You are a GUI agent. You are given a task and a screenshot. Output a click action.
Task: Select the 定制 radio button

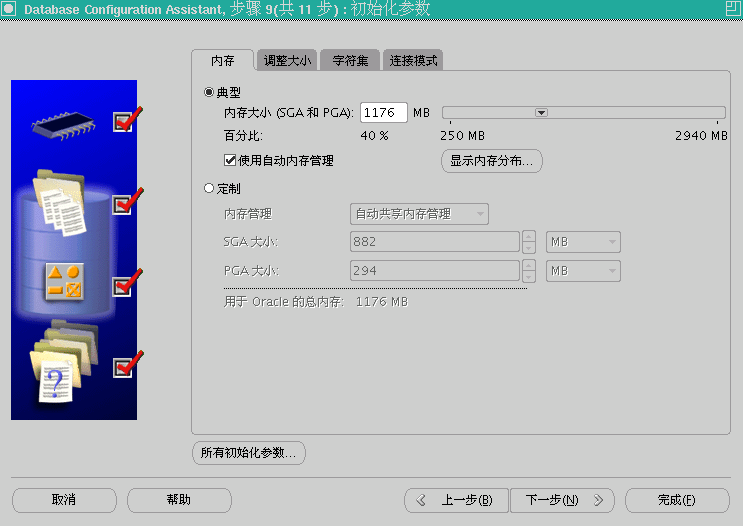(x=209, y=188)
